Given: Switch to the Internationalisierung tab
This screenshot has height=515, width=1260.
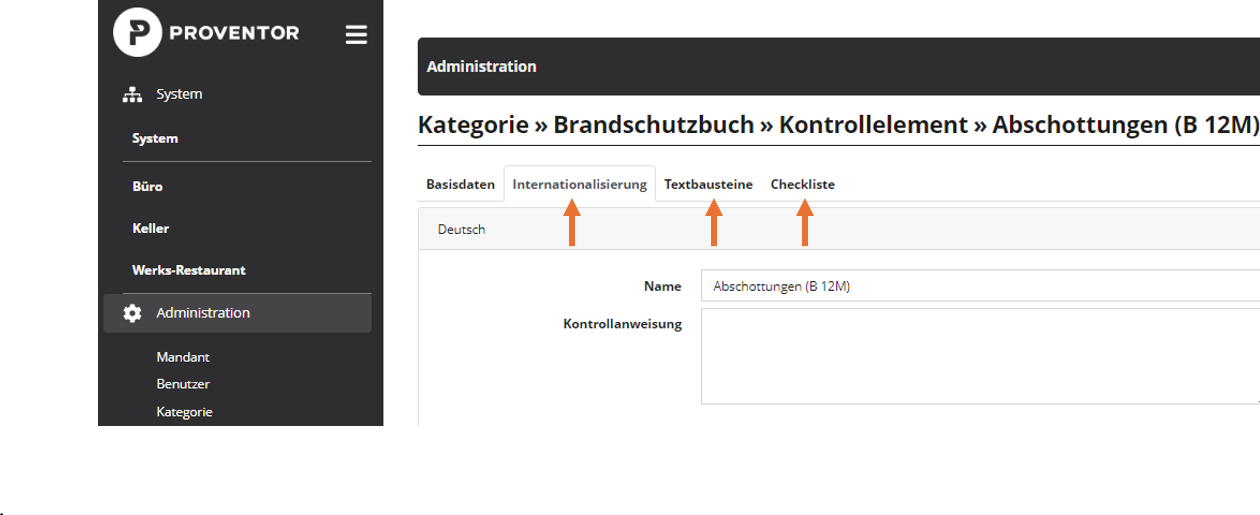Looking at the screenshot, I should 580,185.
